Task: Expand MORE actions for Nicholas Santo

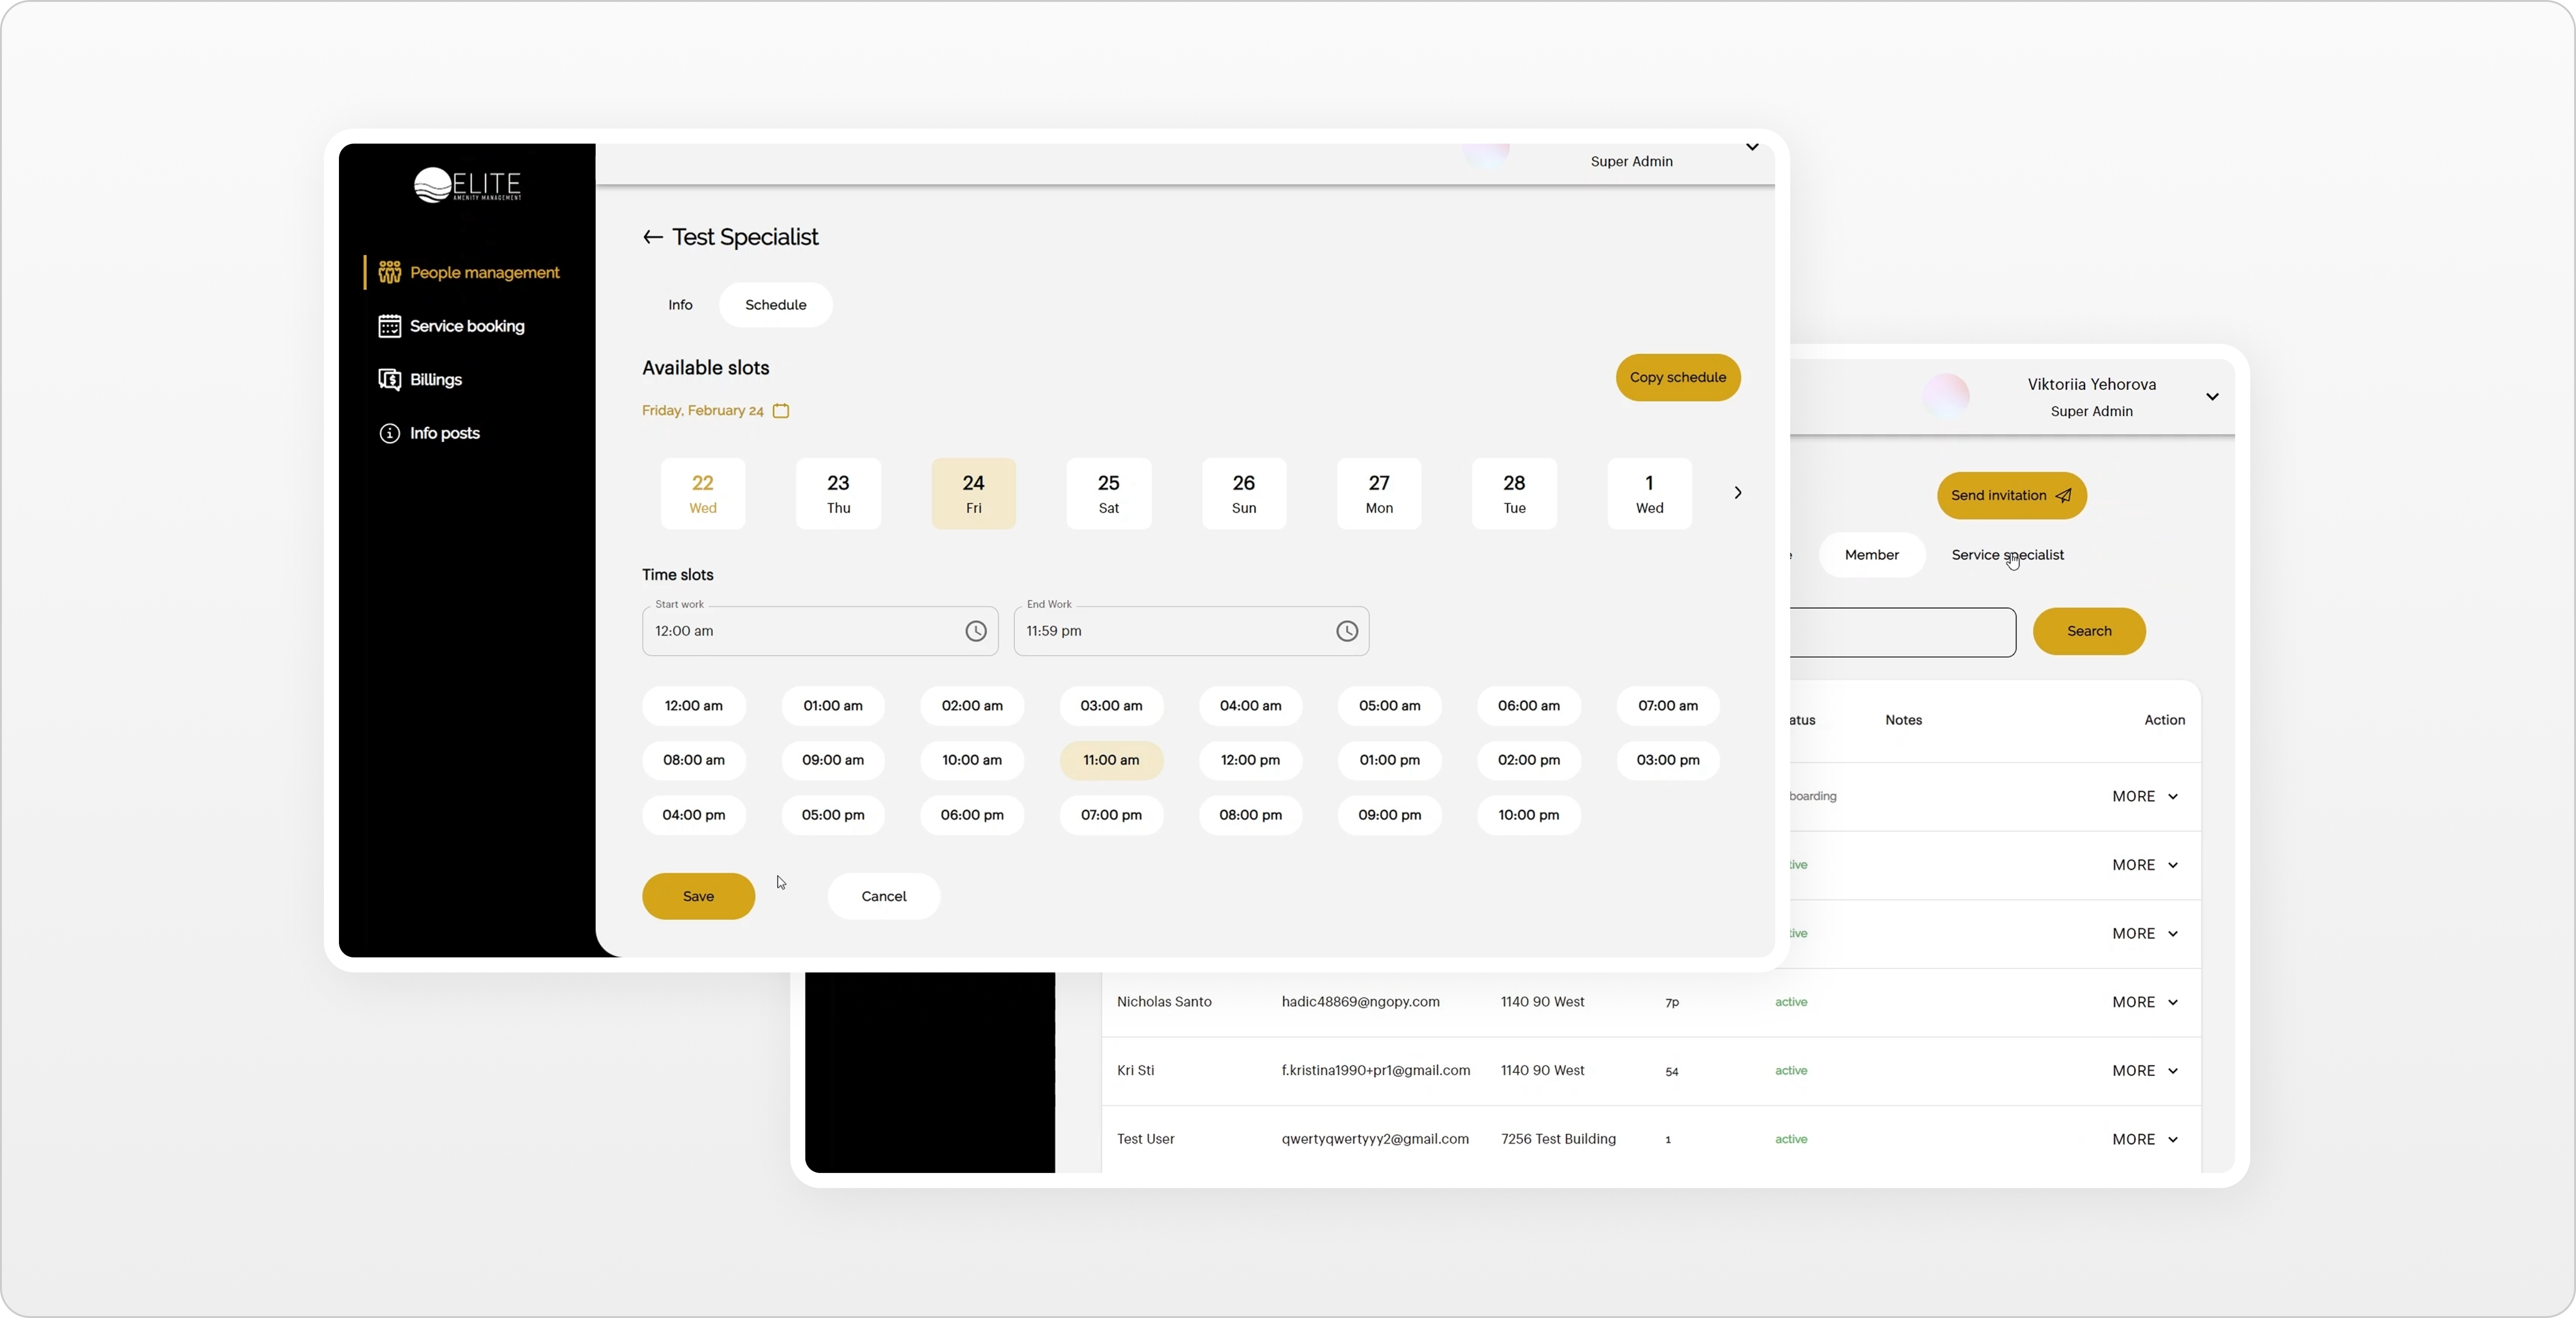Action: pos(2145,1002)
